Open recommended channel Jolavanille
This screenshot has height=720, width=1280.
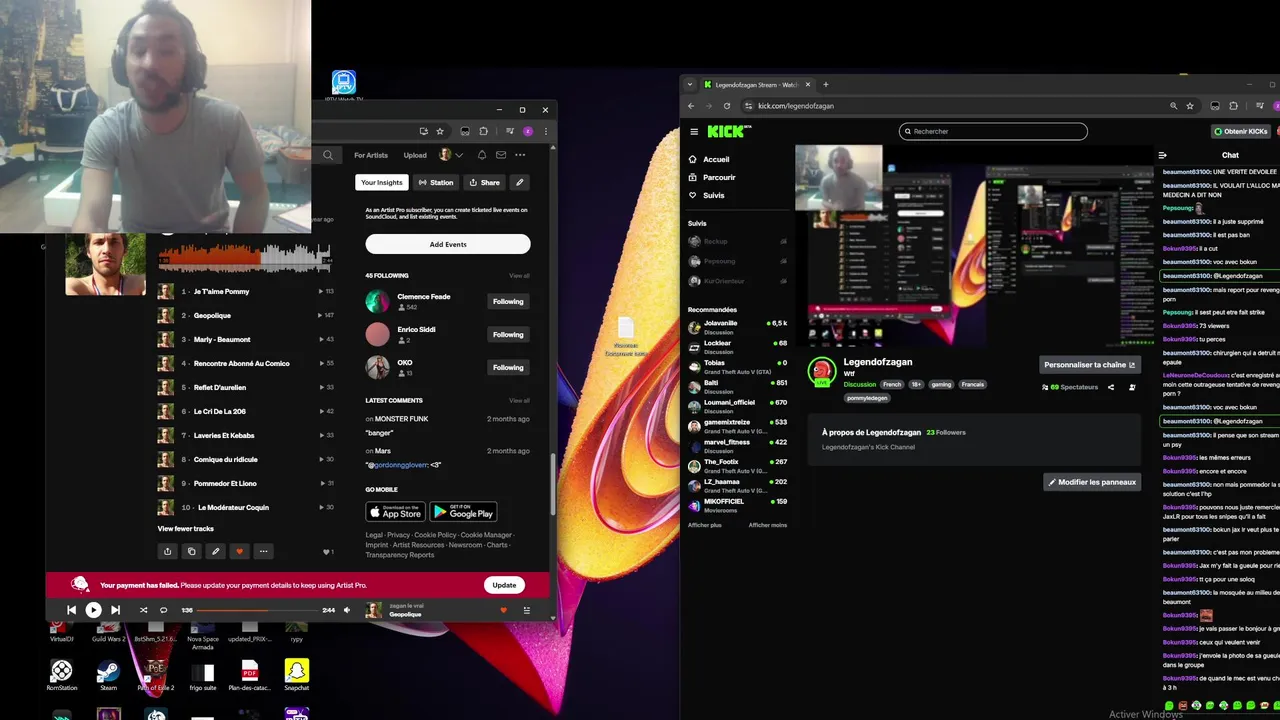pos(738,327)
